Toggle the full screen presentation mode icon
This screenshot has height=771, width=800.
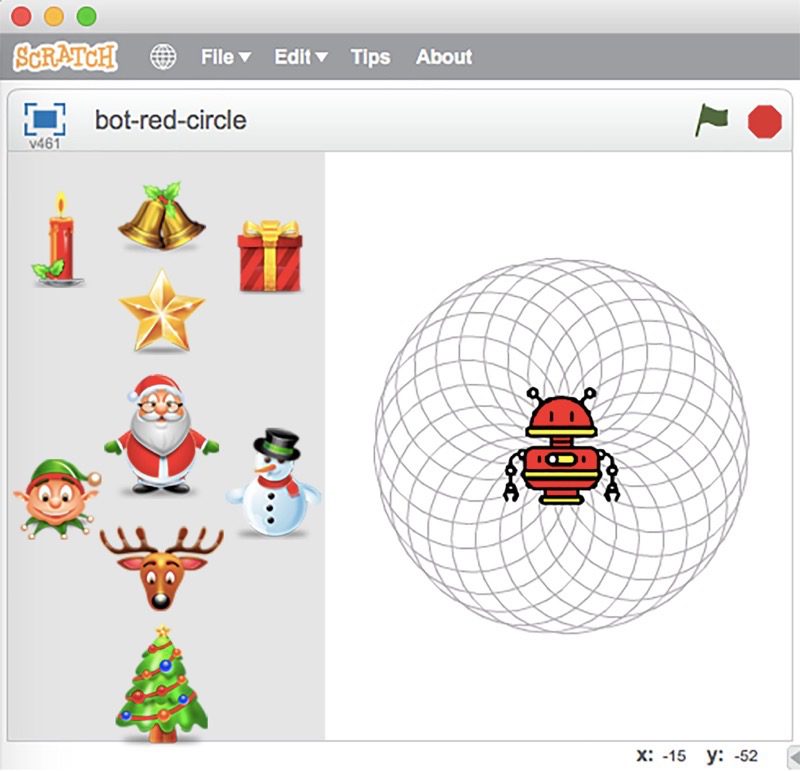pyautogui.click(x=44, y=119)
